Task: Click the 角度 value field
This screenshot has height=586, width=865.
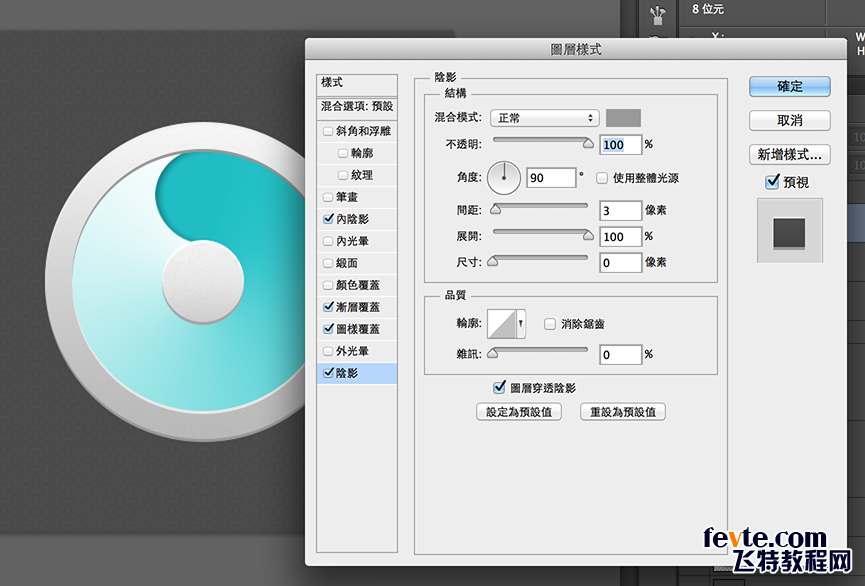Action: pos(551,178)
